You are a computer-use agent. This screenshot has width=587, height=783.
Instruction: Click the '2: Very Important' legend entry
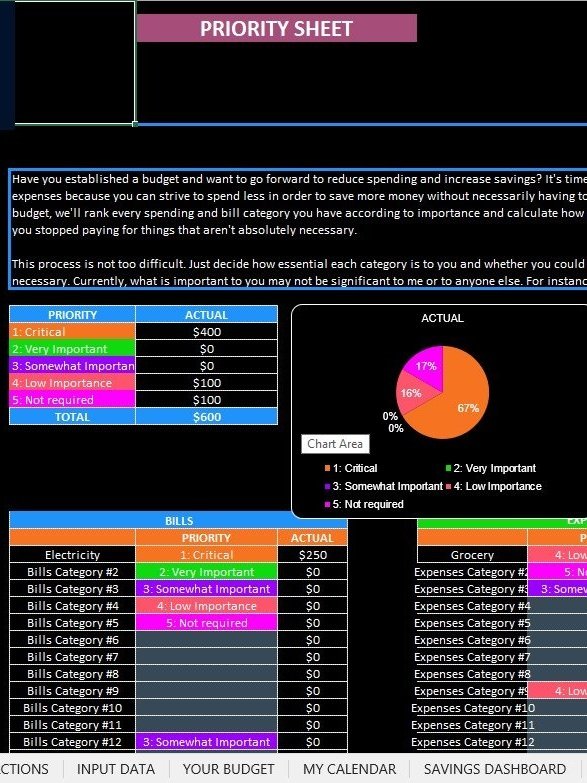(x=490, y=468)
